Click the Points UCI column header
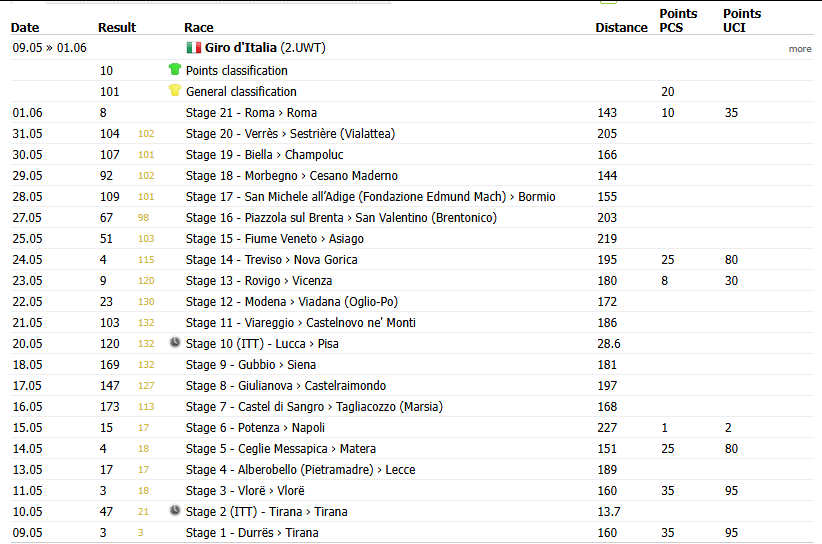822x544 pixels. point(742,20)
